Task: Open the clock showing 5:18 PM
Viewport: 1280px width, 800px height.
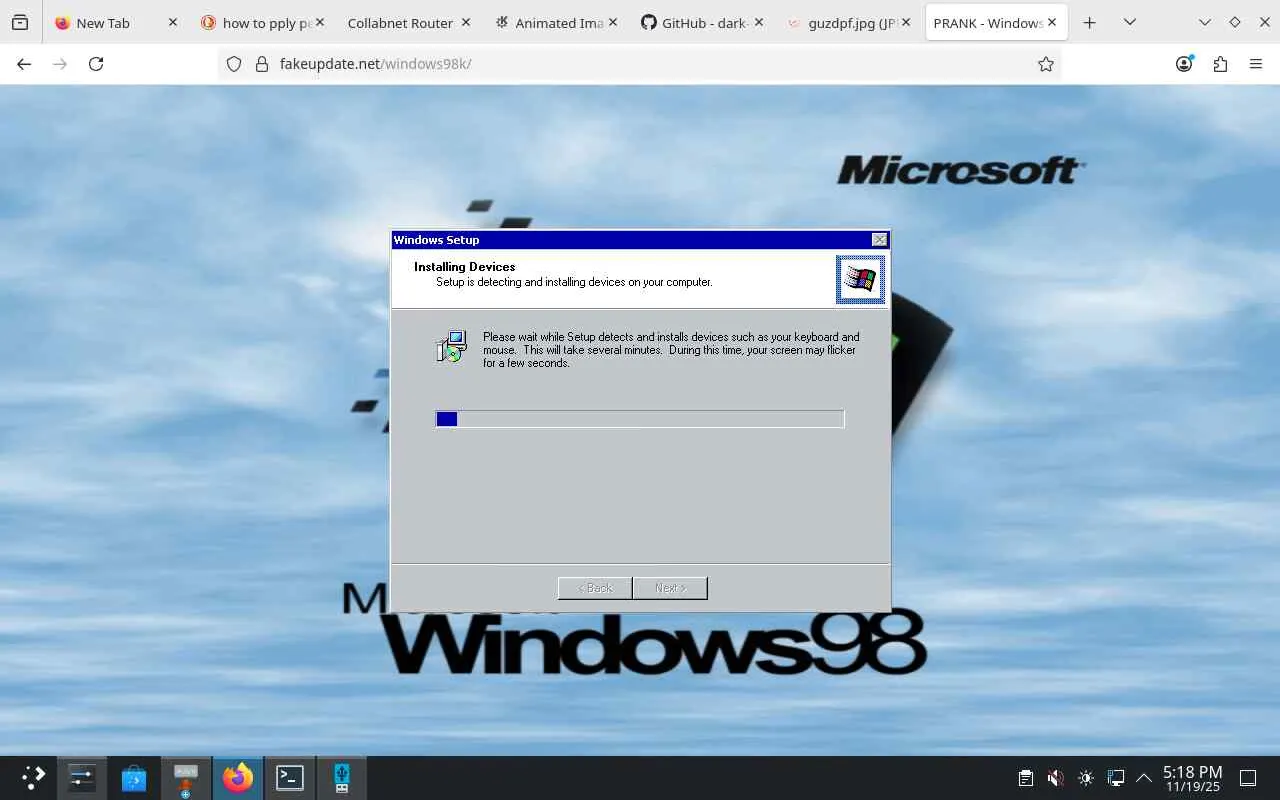Action: coord(1192,778)
